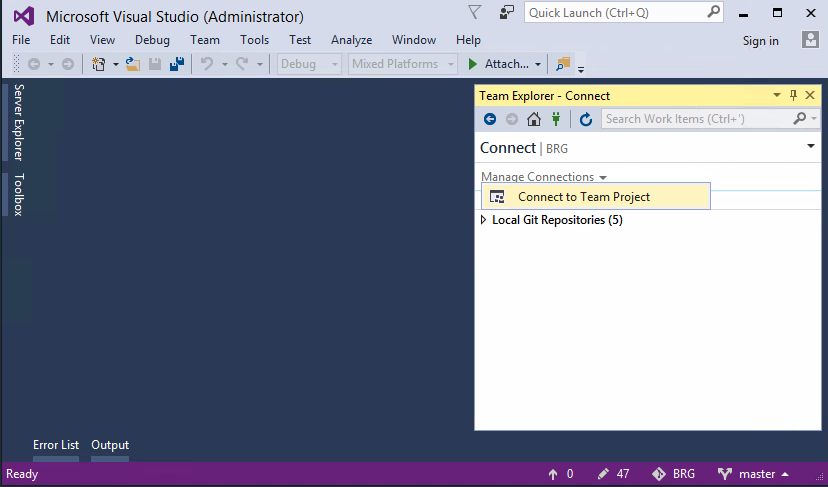
Task: Go back in Team Explorer
Action: tap(490, 119)
